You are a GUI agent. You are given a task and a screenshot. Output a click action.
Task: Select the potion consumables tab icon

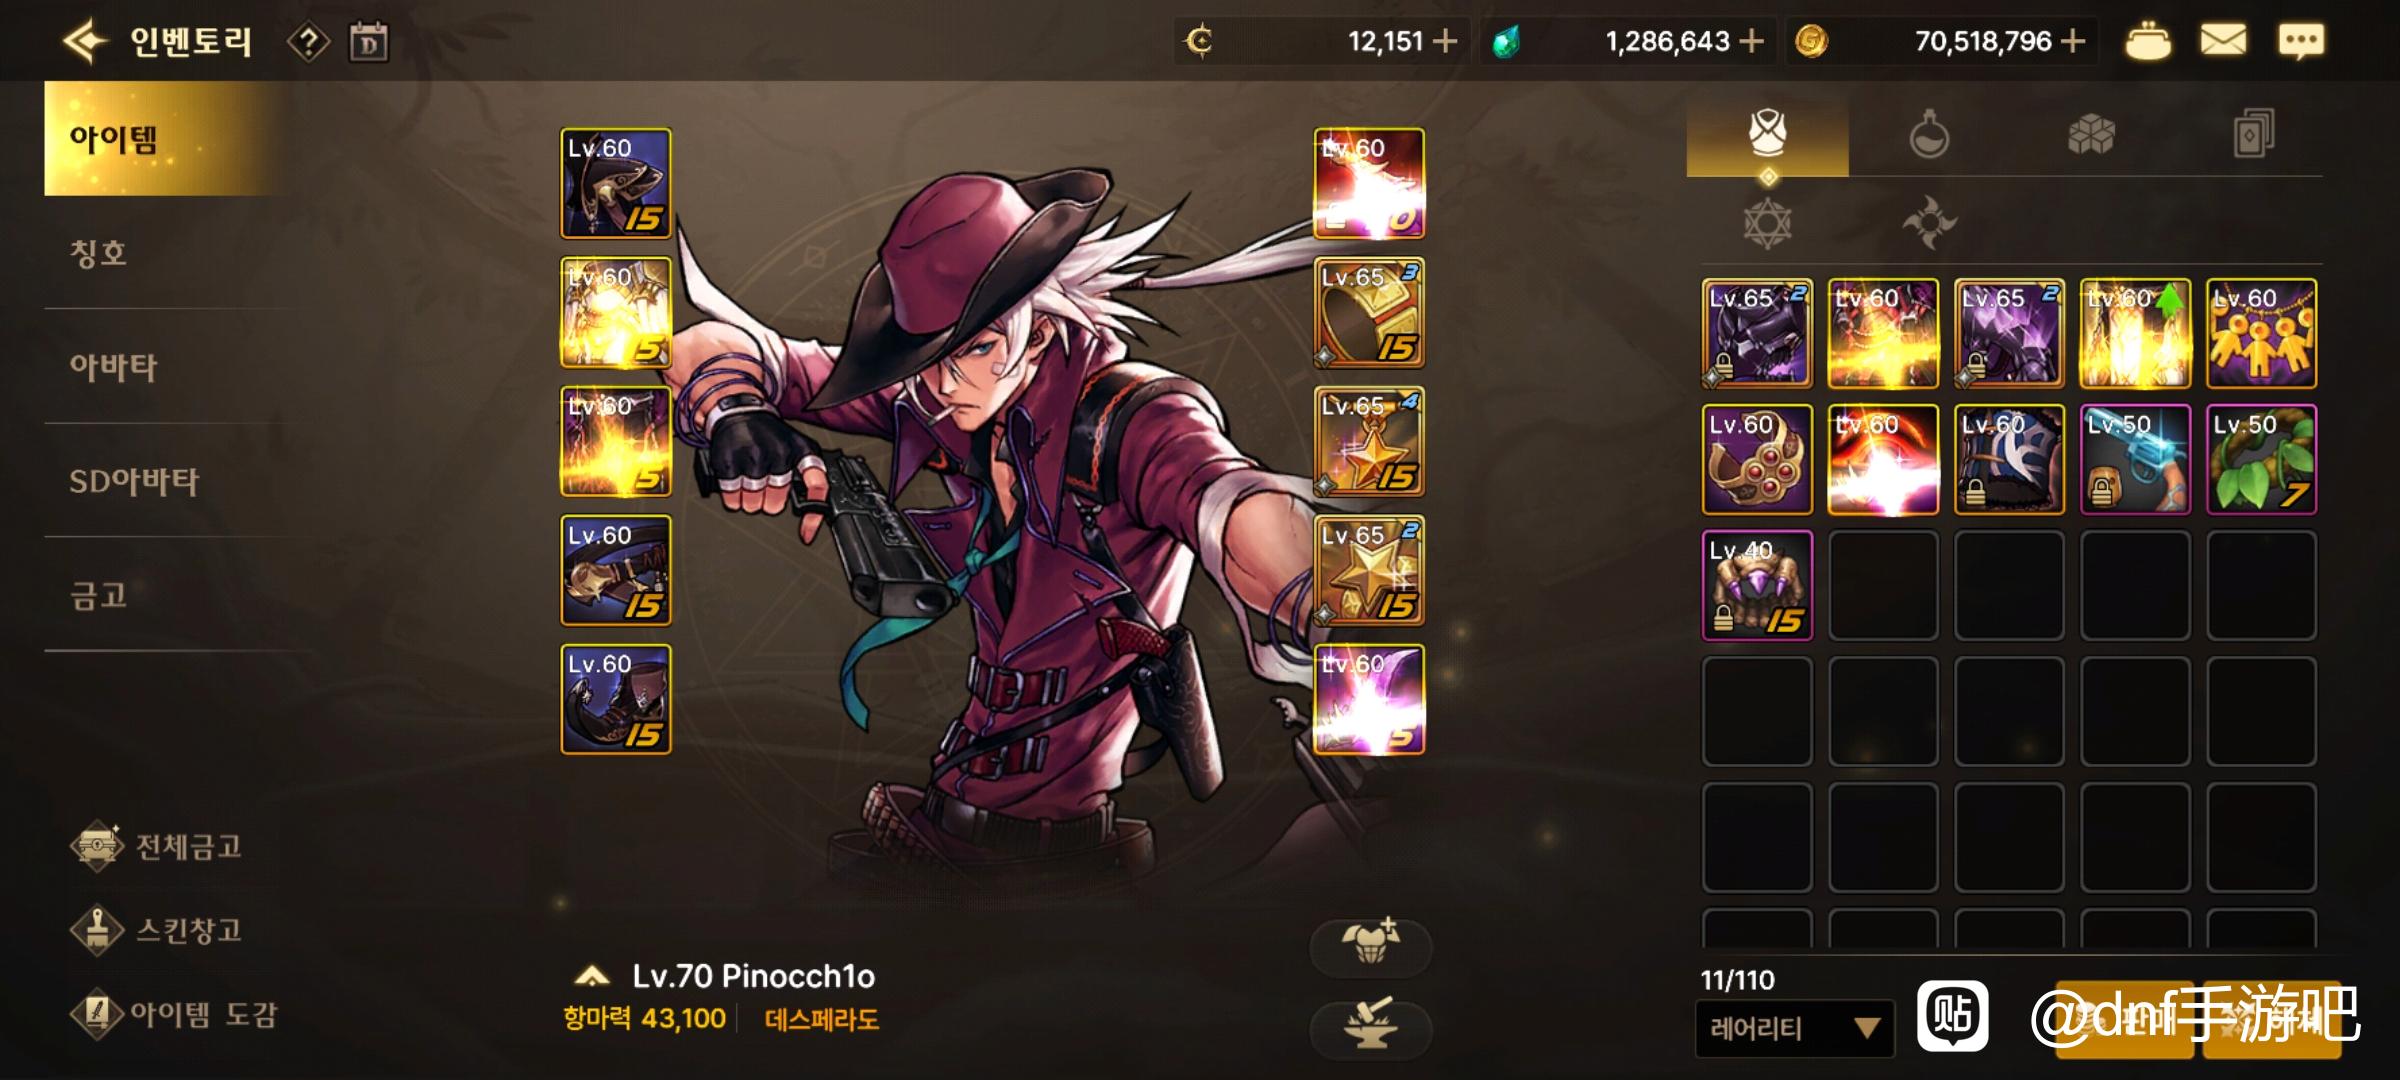pos(1929,134)
